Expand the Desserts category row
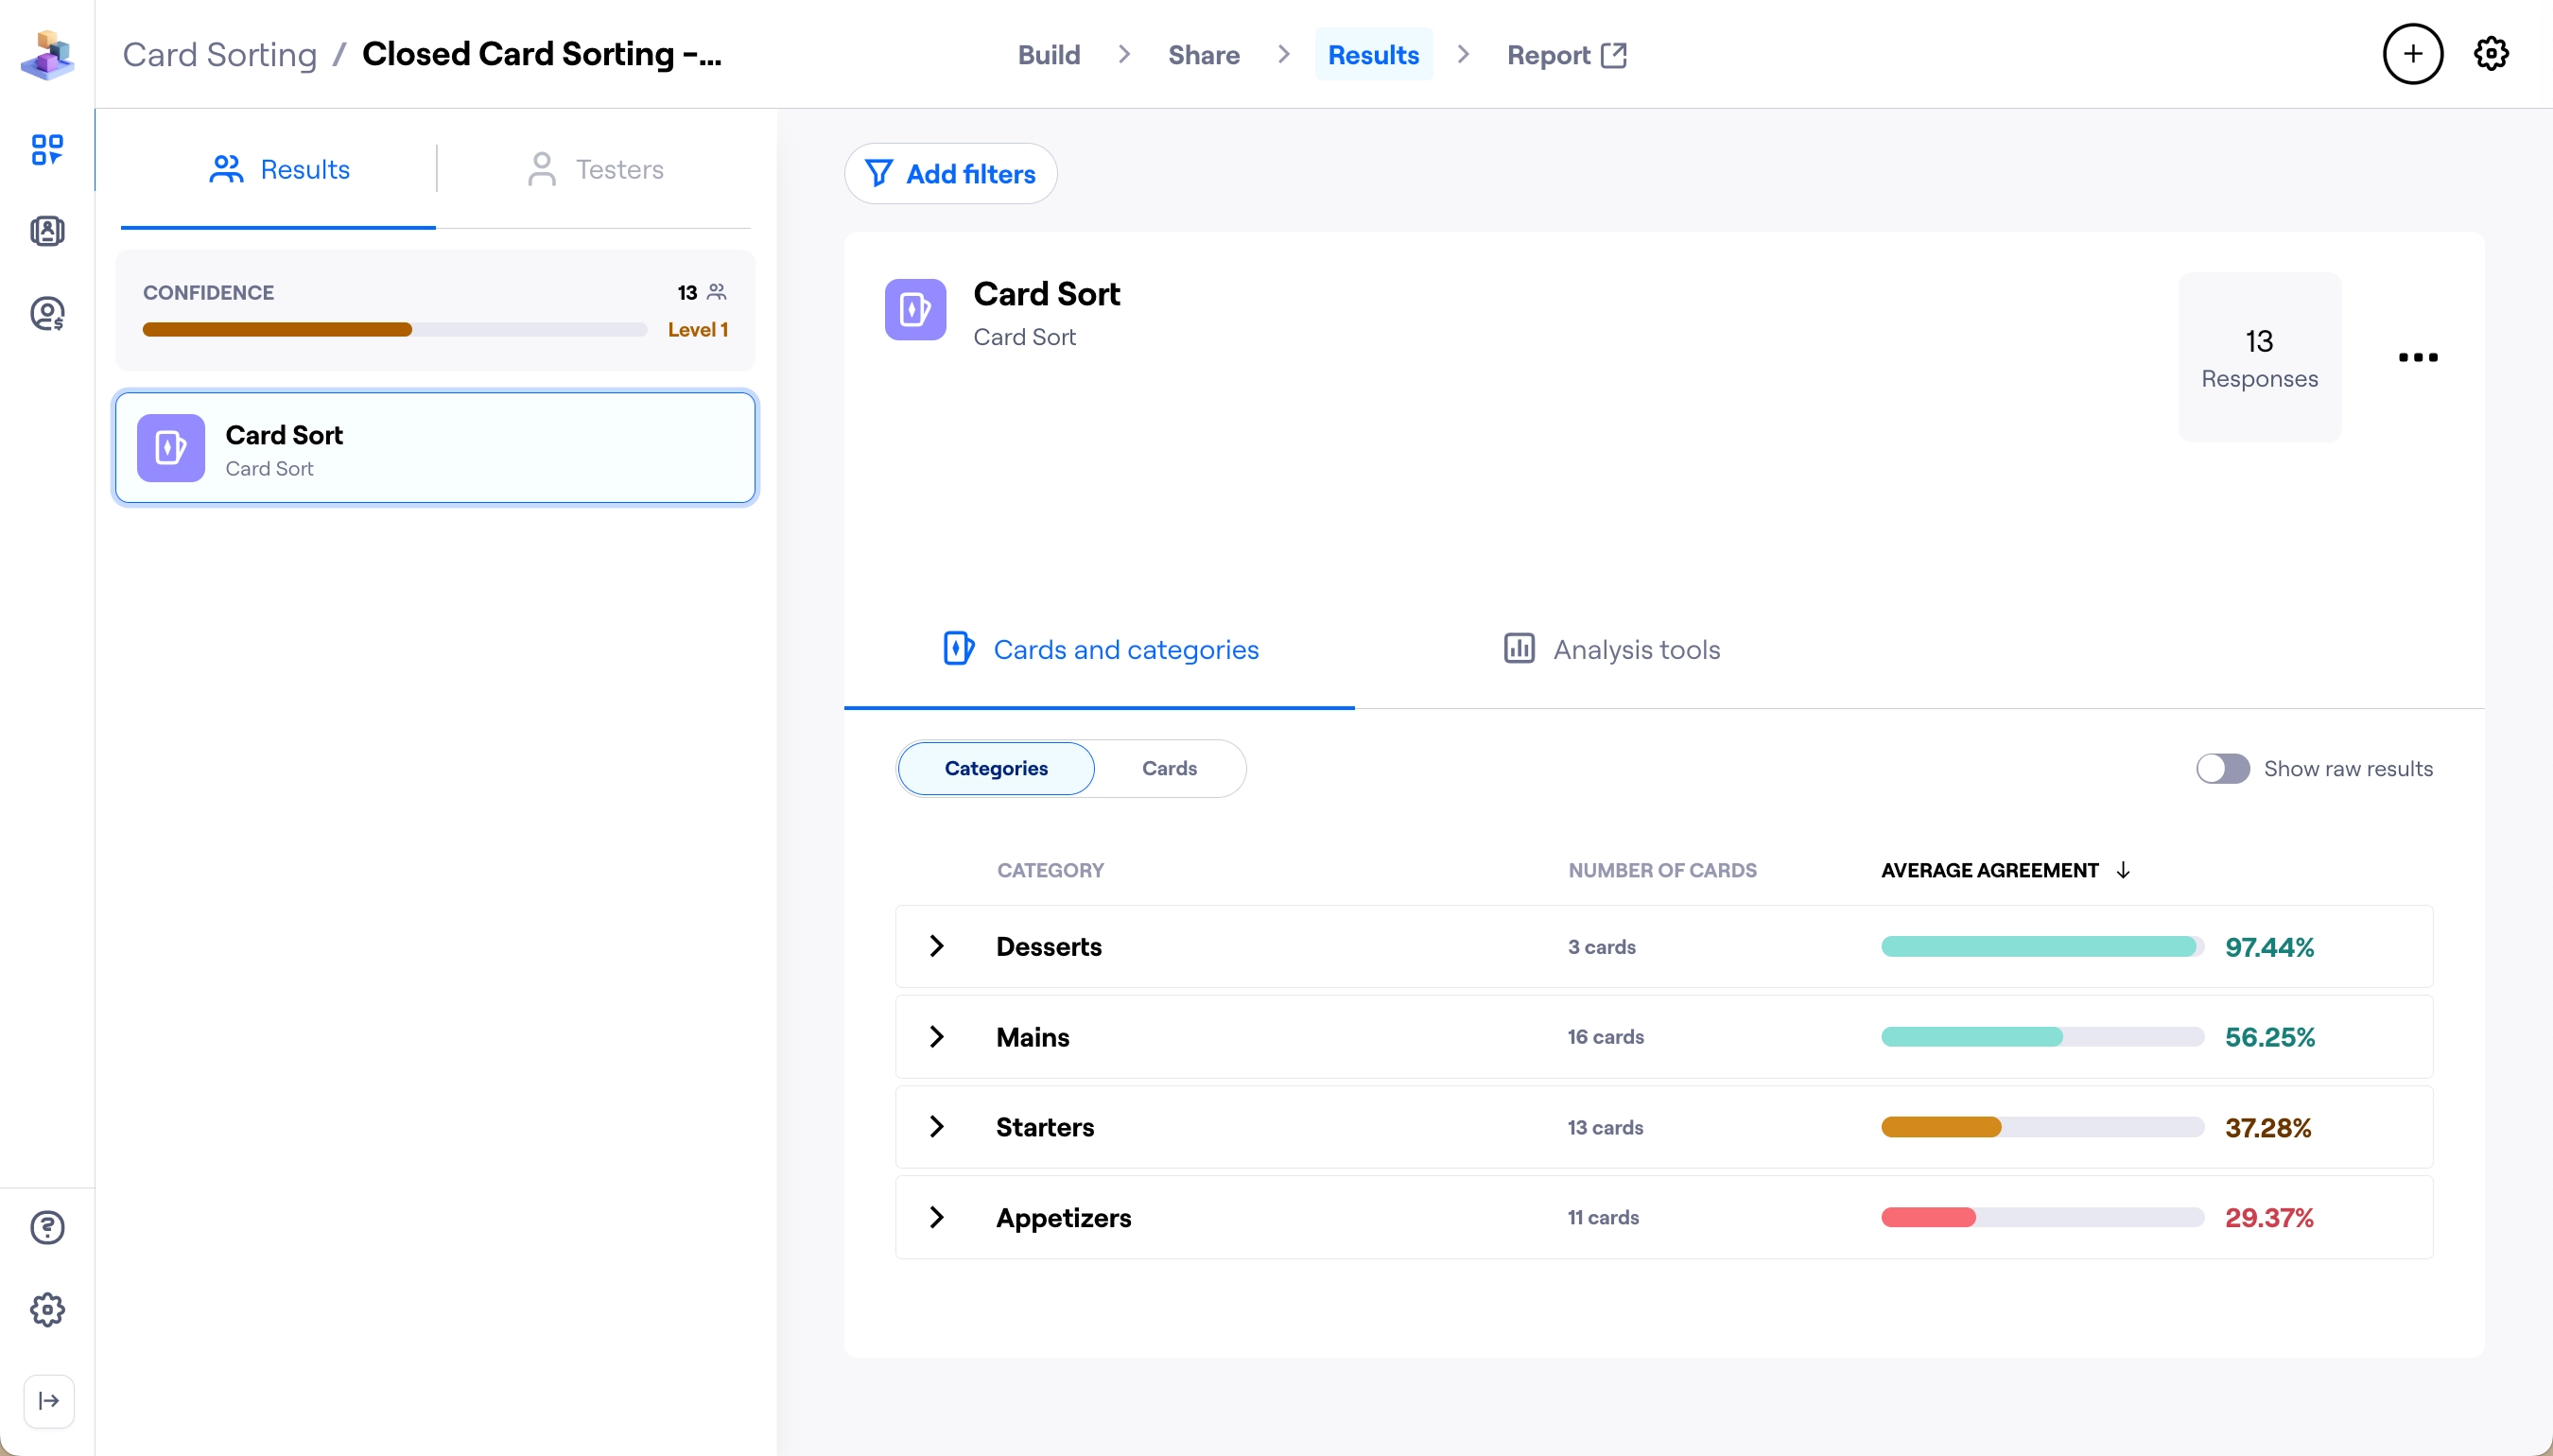The height and width of the screenshot is (1456, 2553). [x=936, y=946]
